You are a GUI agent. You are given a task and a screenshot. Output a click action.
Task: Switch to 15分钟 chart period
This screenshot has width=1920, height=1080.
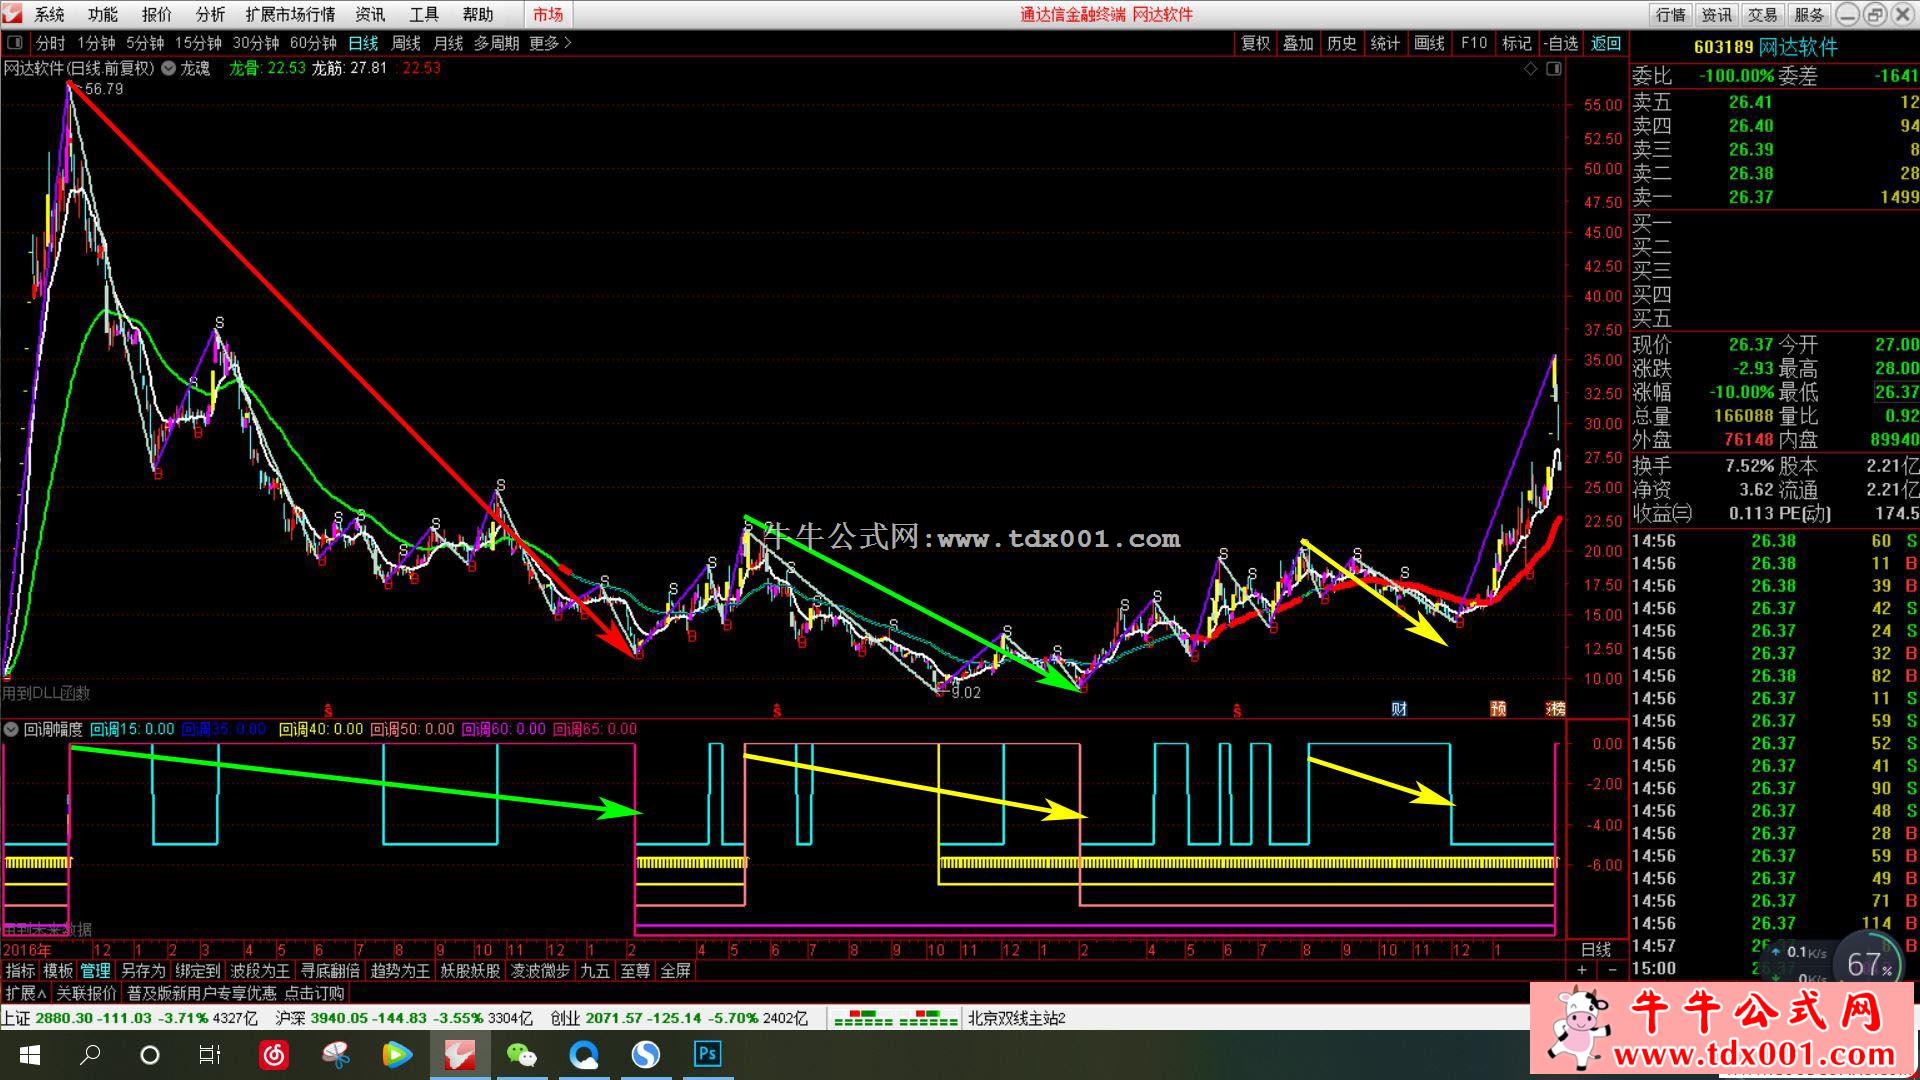[198, 43]
